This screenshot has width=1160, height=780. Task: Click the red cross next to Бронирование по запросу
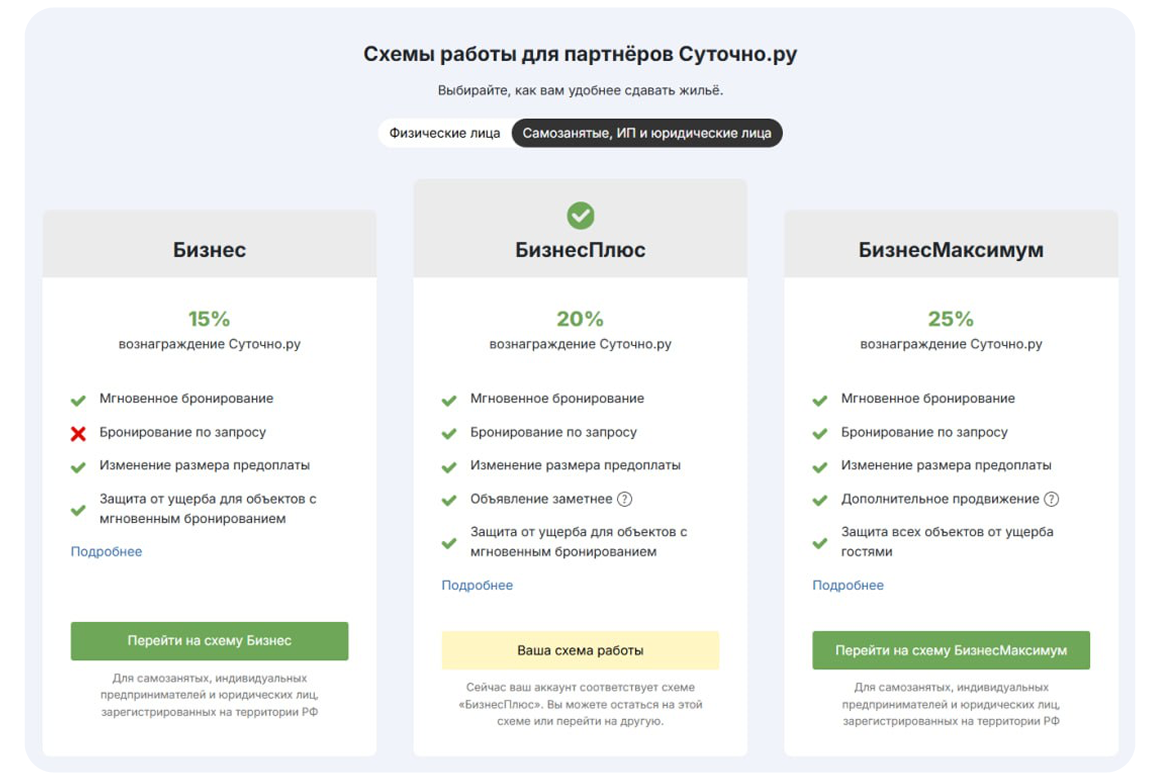(78, 434)
